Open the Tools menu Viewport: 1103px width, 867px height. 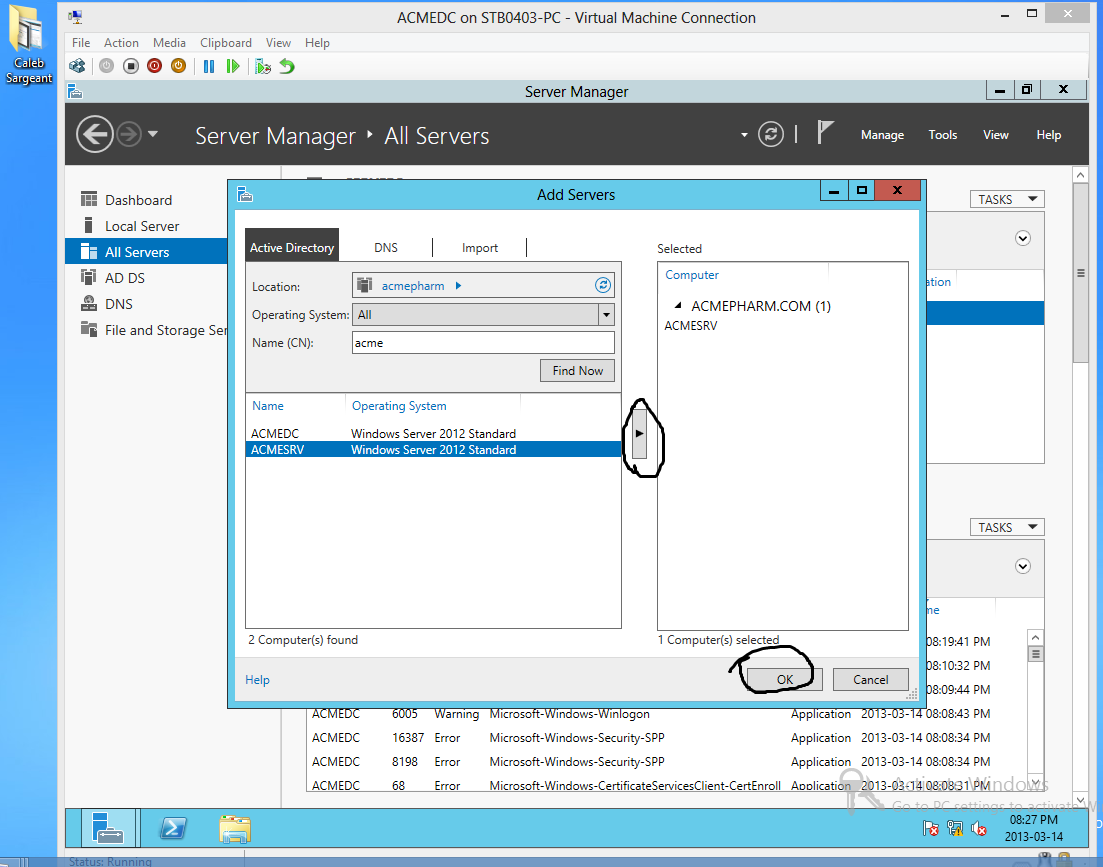coord(943,135)
